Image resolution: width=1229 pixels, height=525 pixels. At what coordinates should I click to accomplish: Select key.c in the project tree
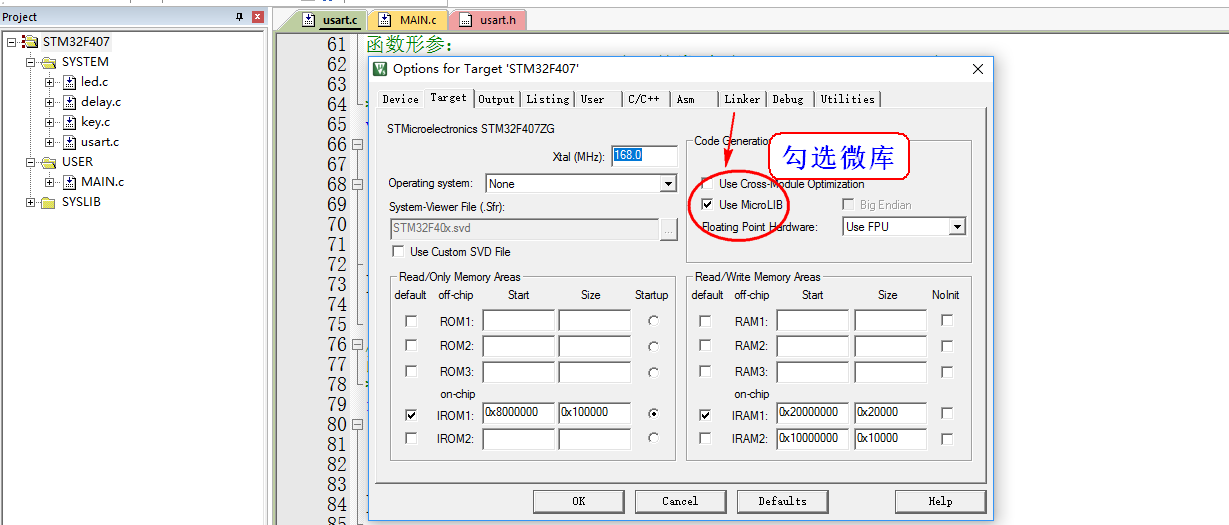pyautogui.click(x=95, y=122)
